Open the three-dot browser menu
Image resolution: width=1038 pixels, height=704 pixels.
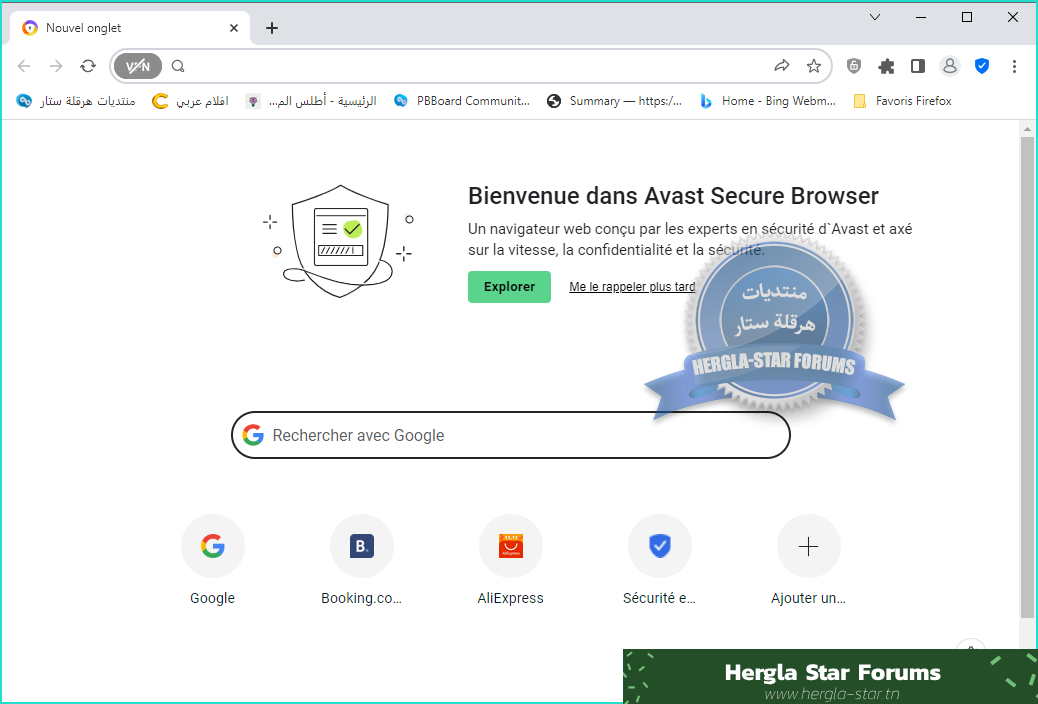[1014, 66]
